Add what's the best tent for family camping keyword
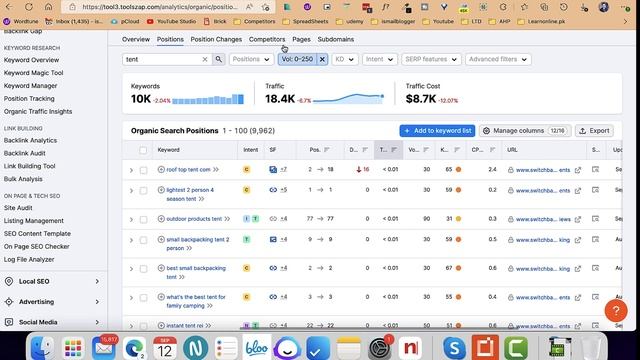 click(x=161, y=297)
